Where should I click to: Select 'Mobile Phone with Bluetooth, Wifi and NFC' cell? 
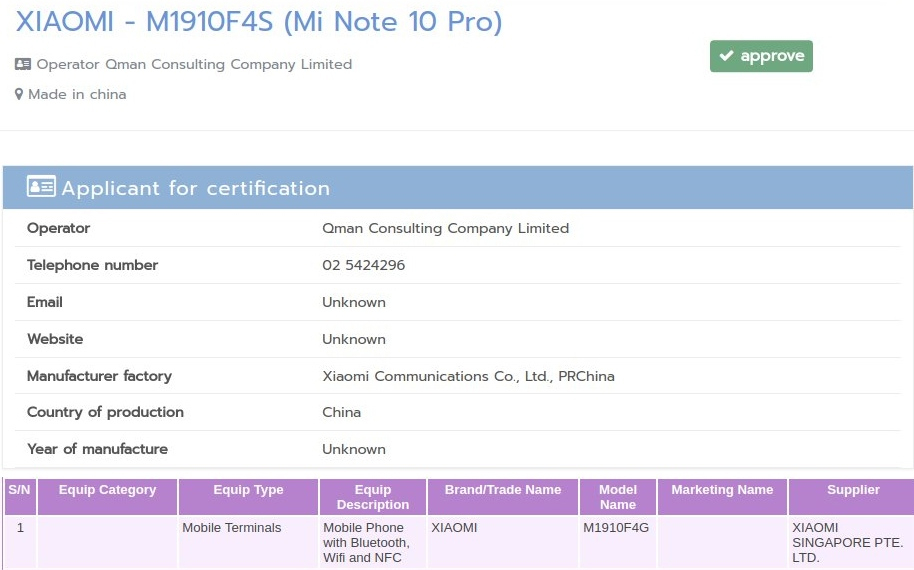point(373,542)
